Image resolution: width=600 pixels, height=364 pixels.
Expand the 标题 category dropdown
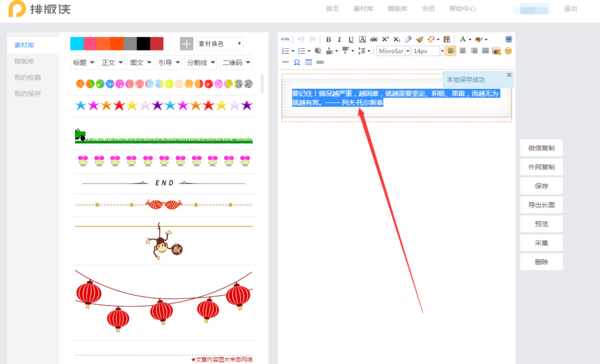coord(83,62)
